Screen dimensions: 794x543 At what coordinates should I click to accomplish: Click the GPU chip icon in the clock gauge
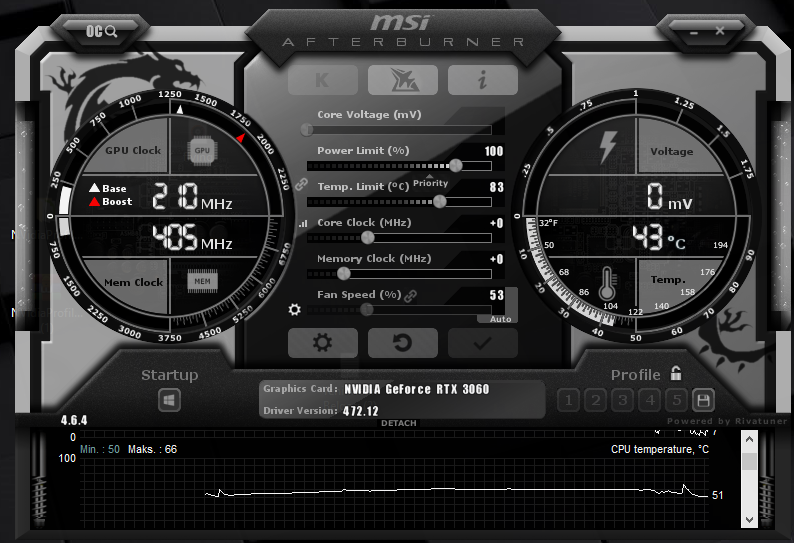202,151
